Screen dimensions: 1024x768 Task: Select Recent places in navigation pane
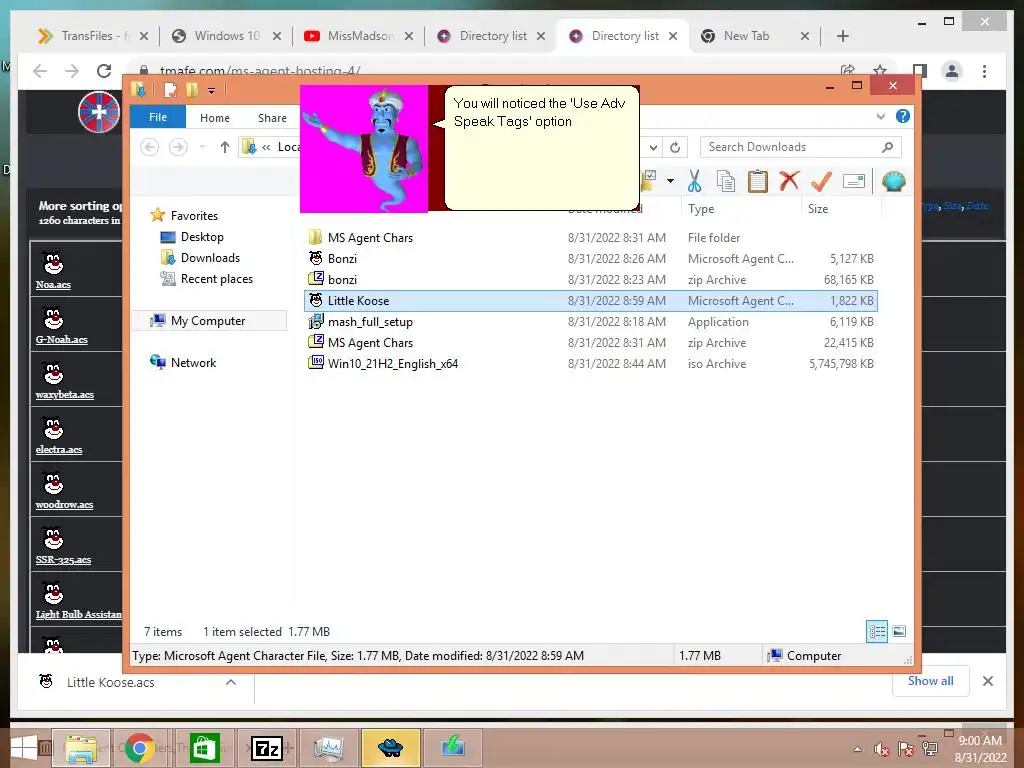pyautogui.click(x=216, y=279)
